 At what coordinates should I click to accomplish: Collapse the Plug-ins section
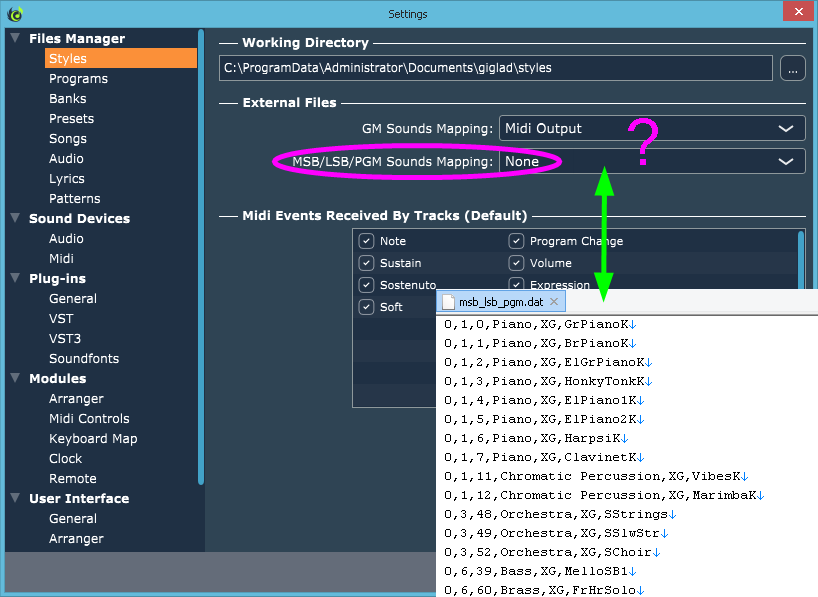pyautogui.click(x=15, y=278)
